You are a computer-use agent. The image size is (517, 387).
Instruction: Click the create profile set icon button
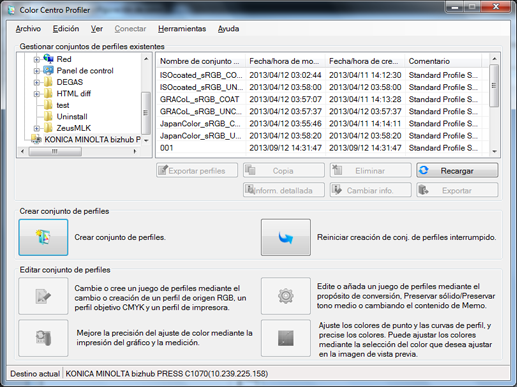(43, 237)
